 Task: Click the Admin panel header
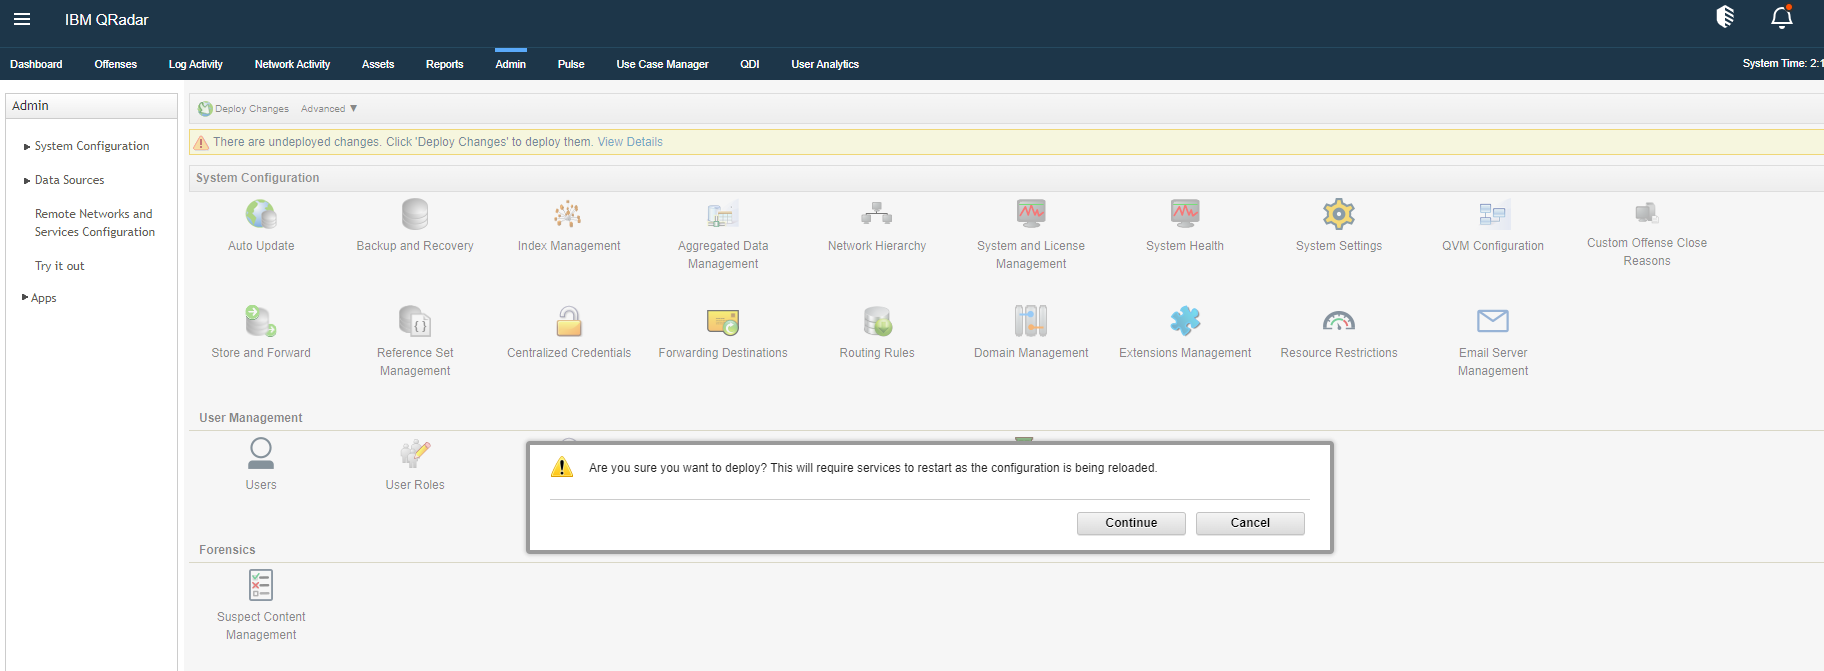[91, 106]
